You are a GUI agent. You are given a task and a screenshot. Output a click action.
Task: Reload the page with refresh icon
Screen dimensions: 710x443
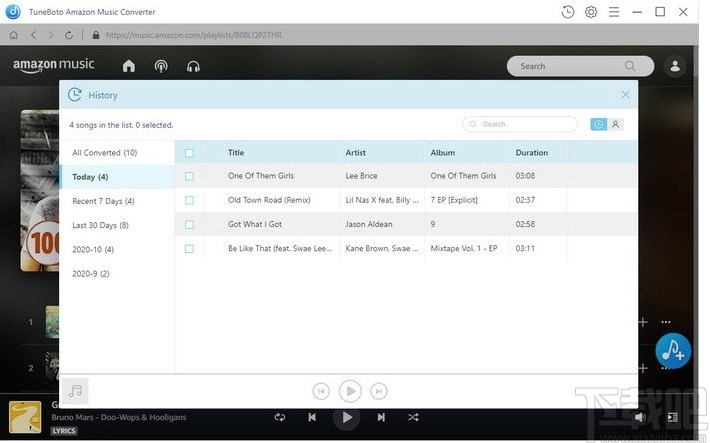(x=69, y=35)
